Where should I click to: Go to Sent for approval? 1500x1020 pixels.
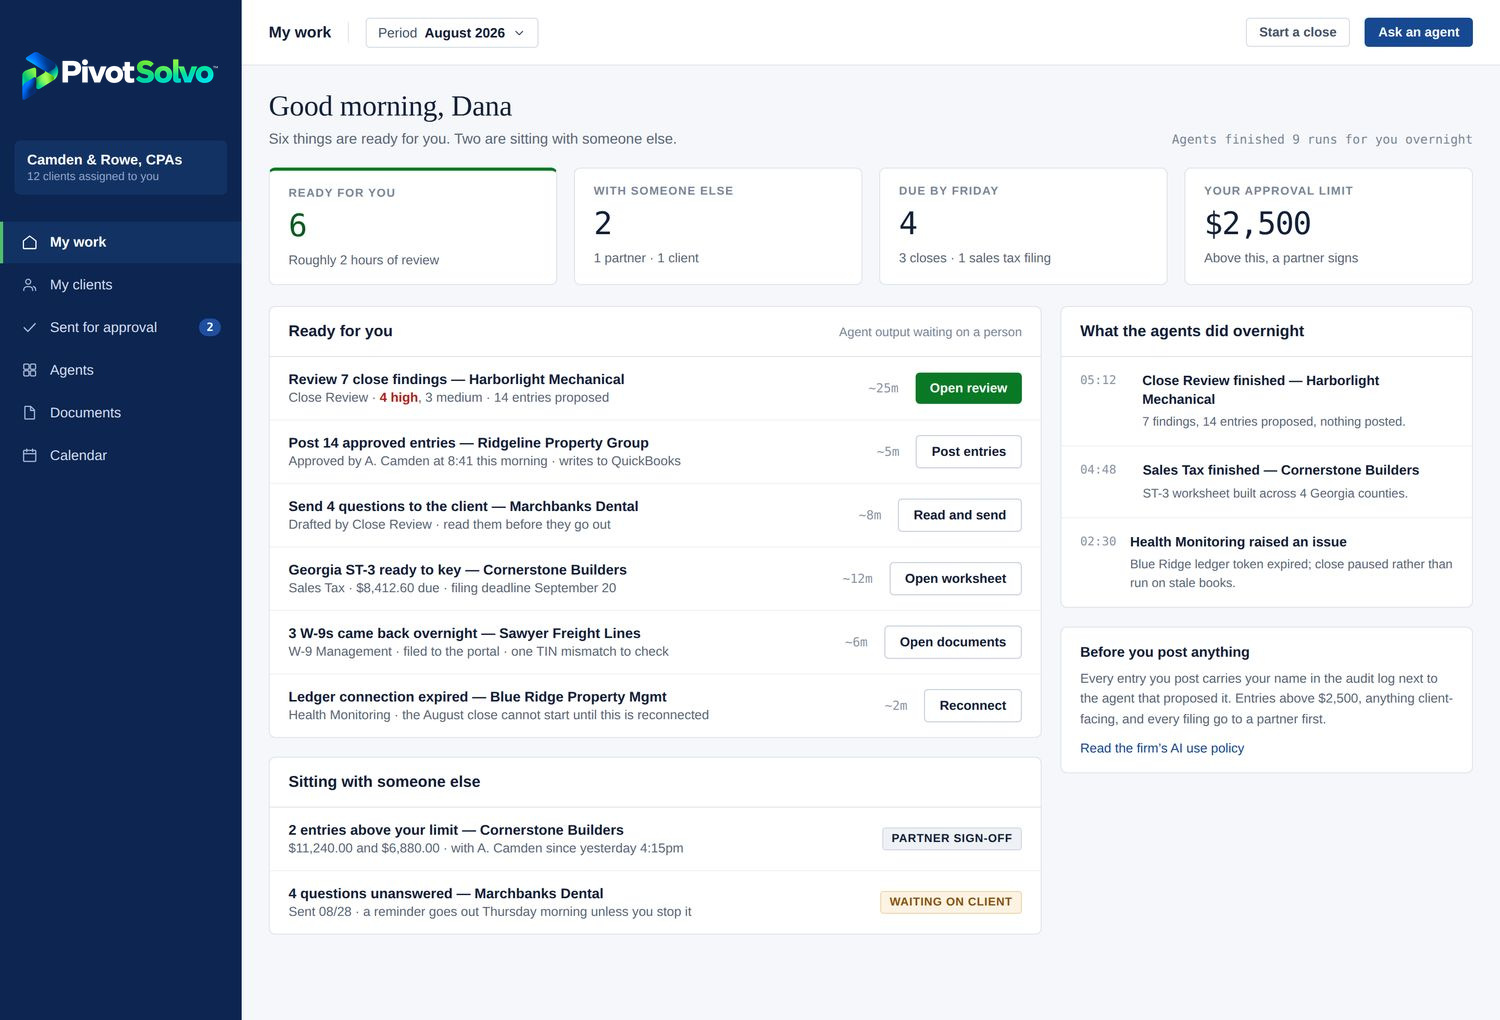(x=121, y=327)
